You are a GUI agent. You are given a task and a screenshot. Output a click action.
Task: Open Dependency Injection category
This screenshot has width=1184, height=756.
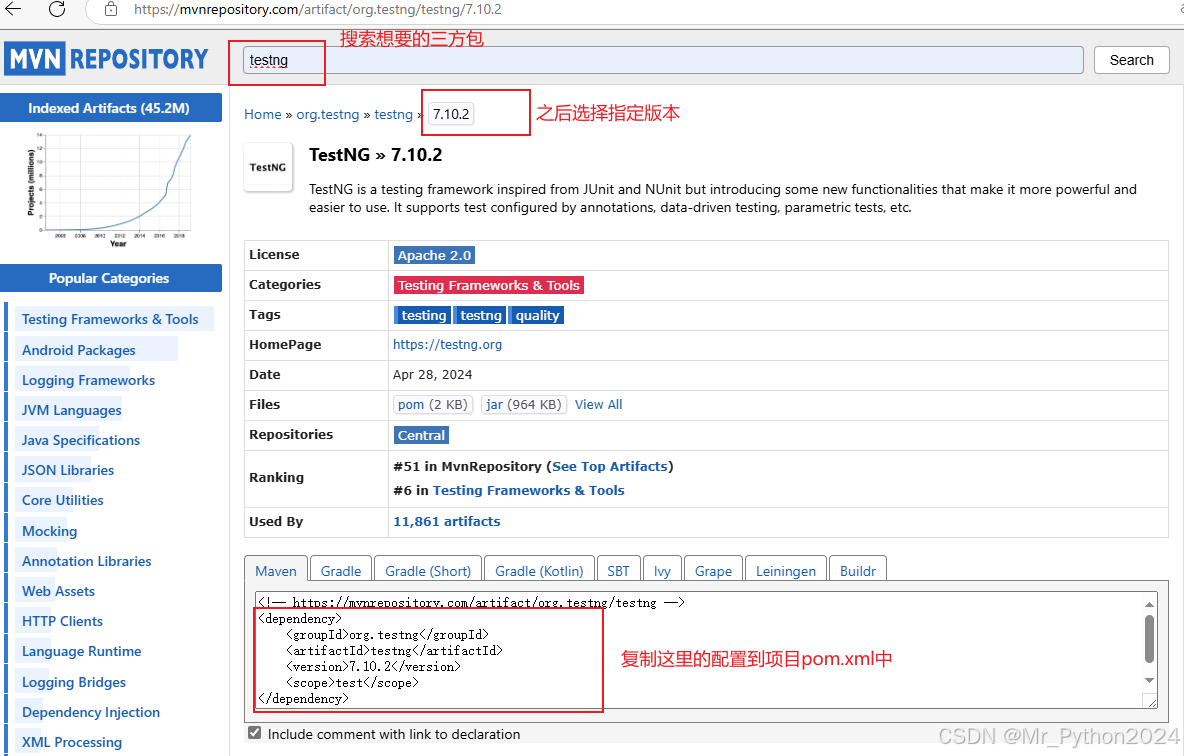pos(91,713)
